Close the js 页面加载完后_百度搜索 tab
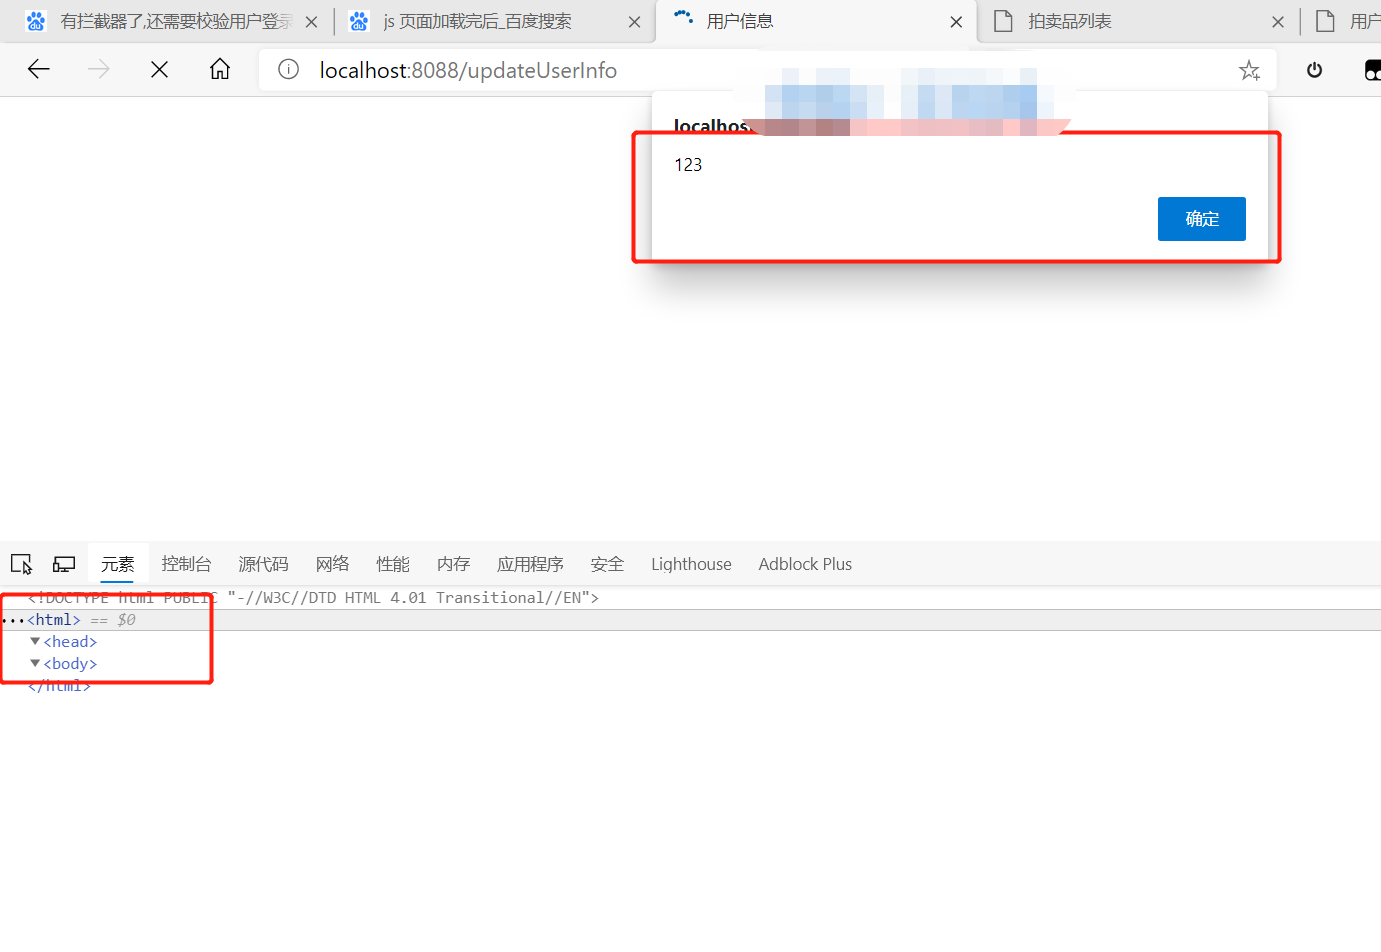 (634, 20)
